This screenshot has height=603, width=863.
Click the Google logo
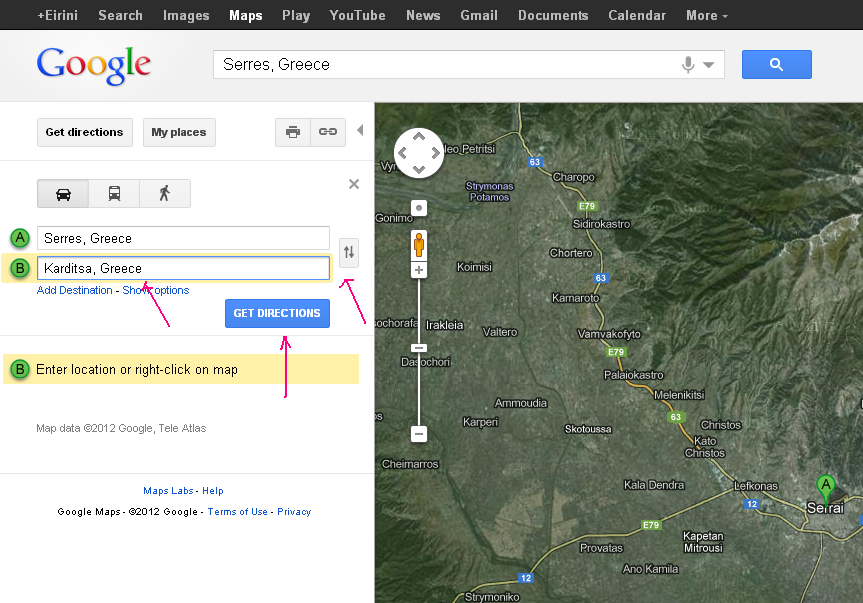(x=94, y=65)
